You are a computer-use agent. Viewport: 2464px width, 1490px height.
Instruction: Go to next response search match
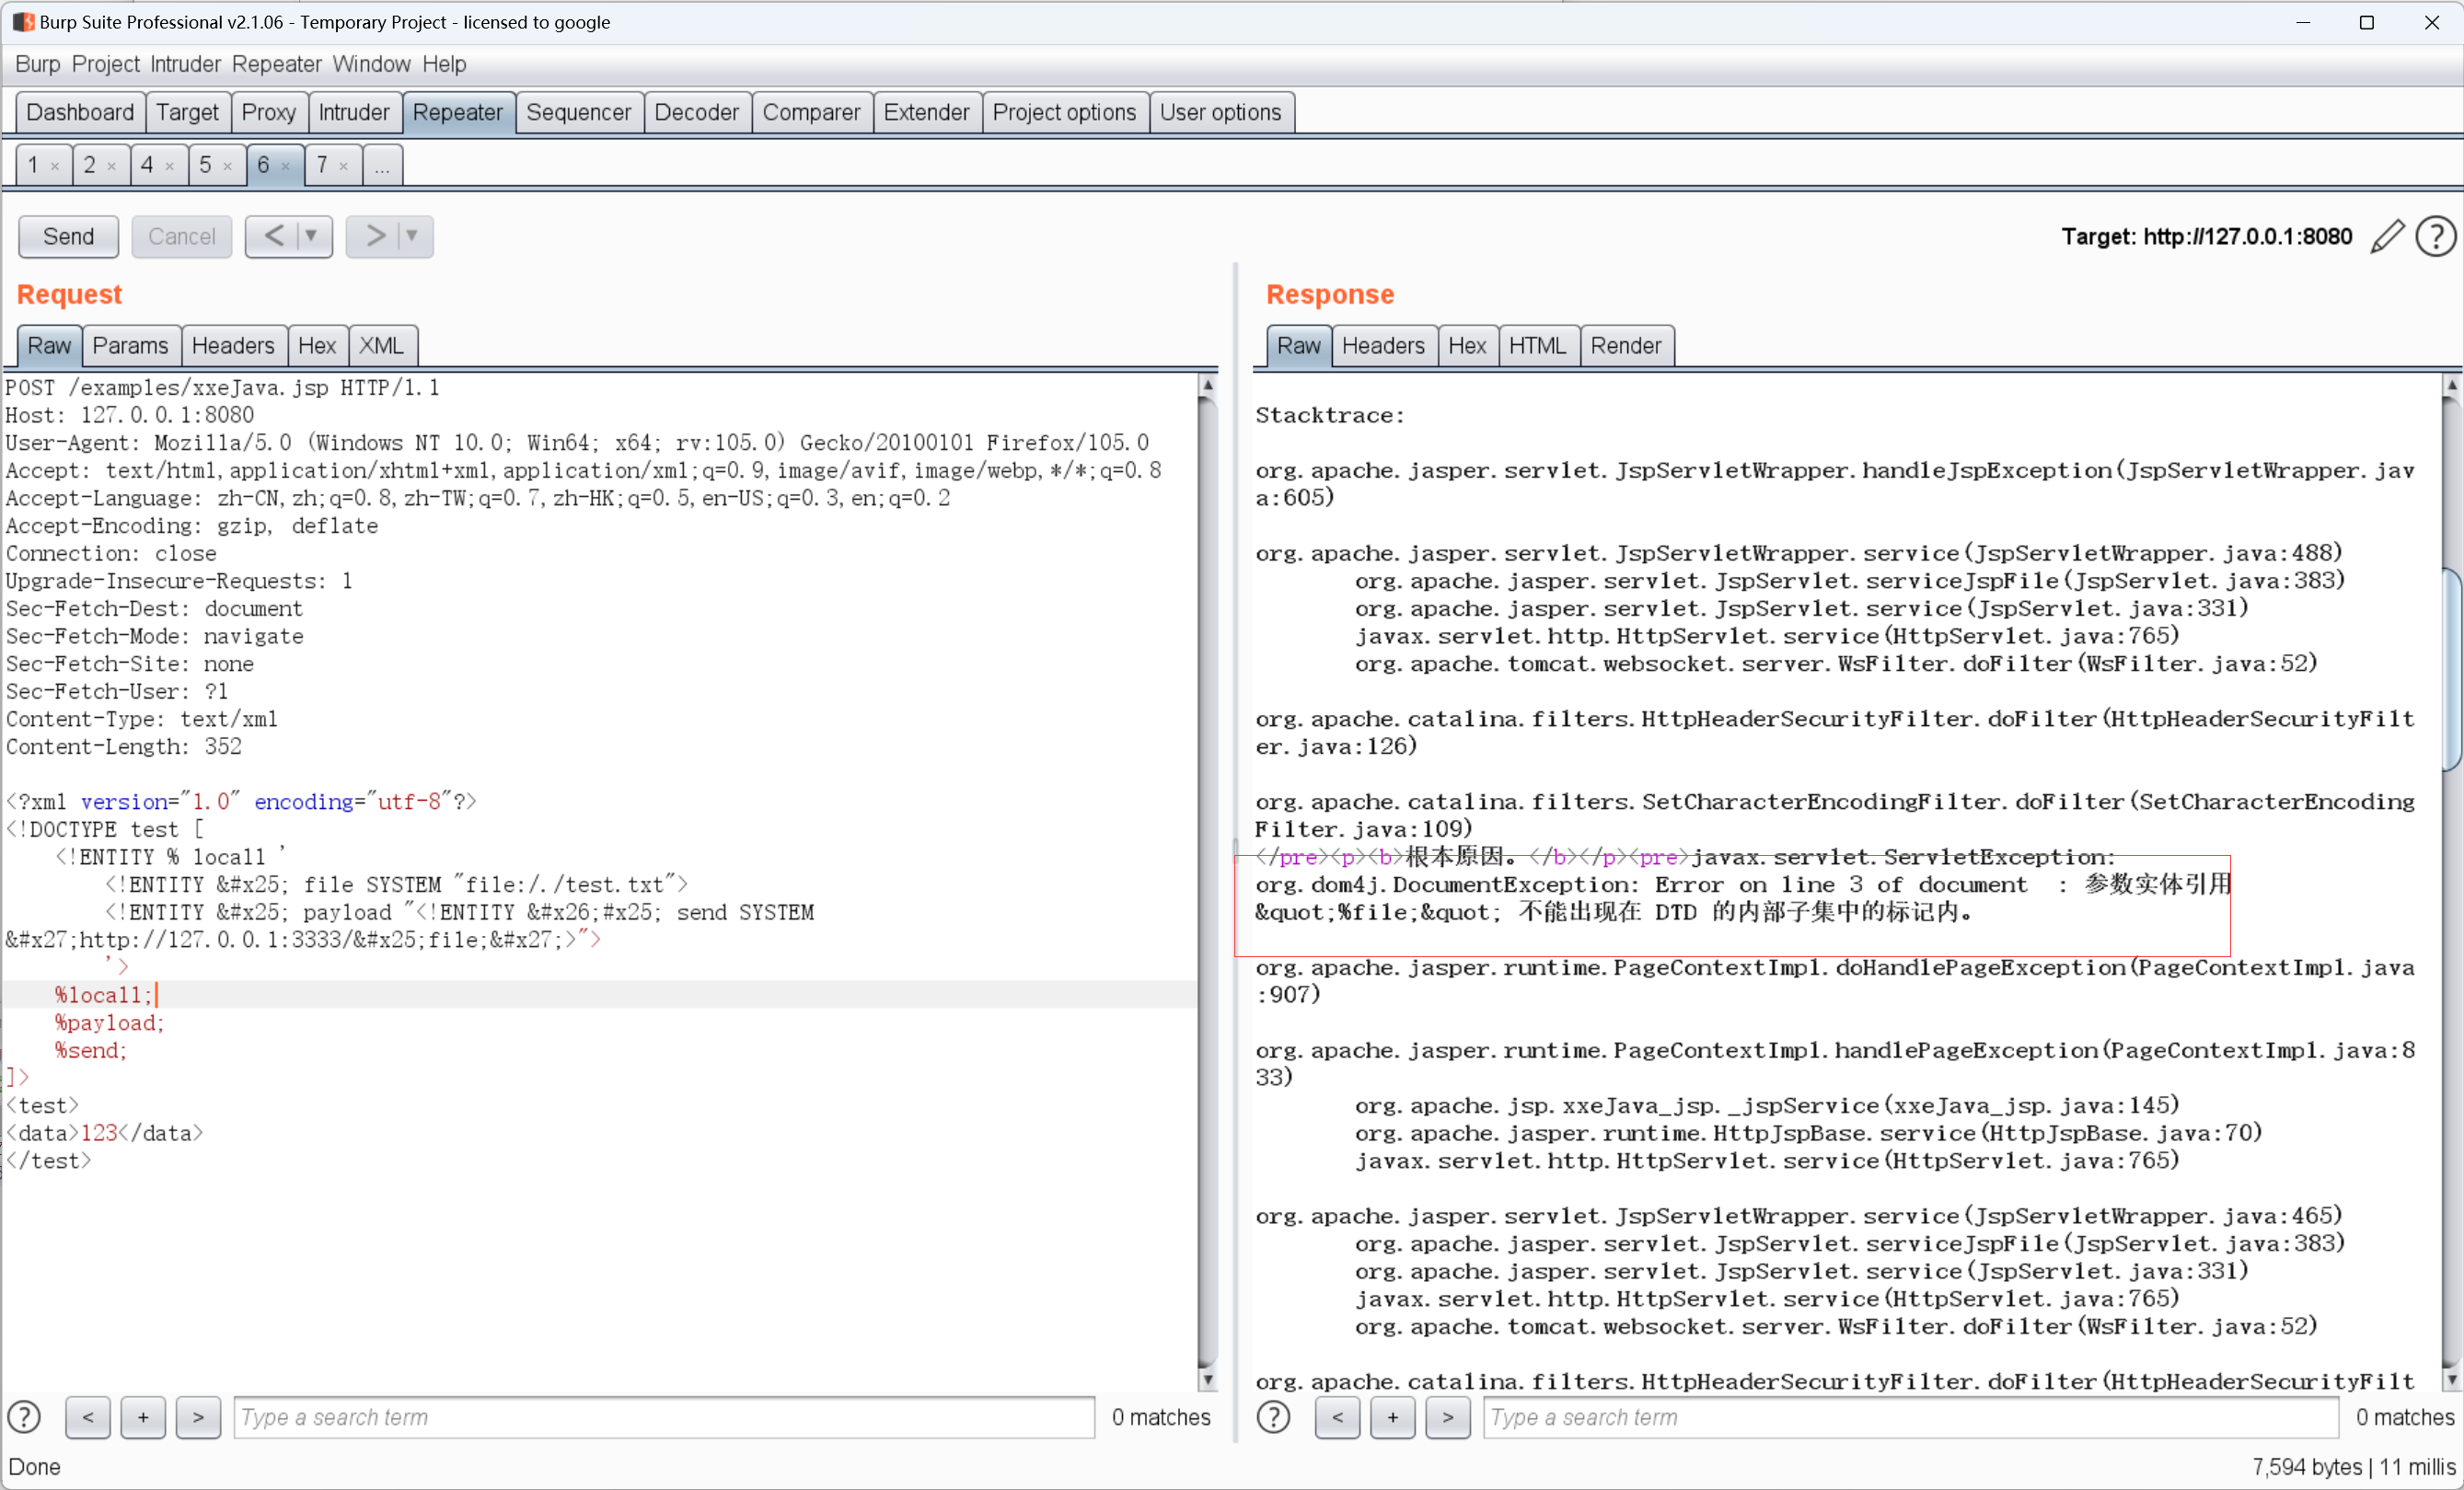tap(1447, 1417)
